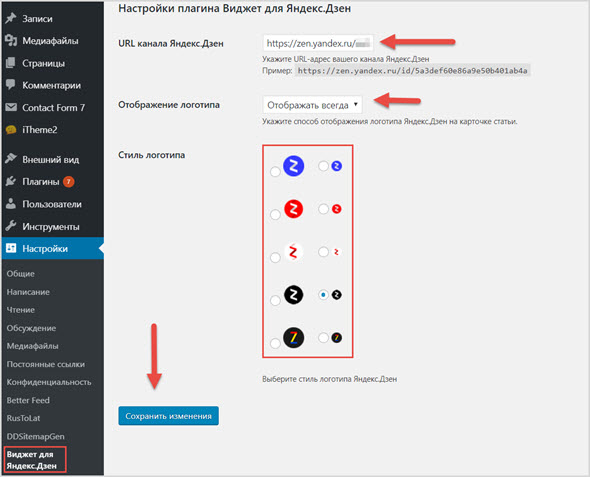Click the pushpin icon beside Записи
The width and height of the screenshot is (590, 477).
(x=11, y=18)
